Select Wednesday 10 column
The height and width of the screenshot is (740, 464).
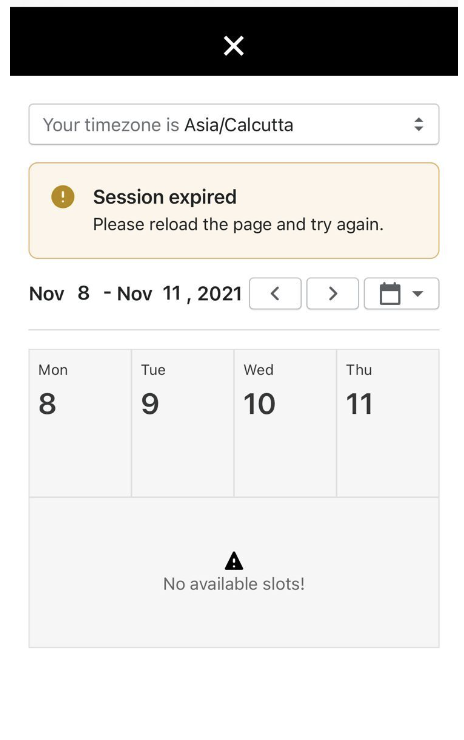pos(285,423)
